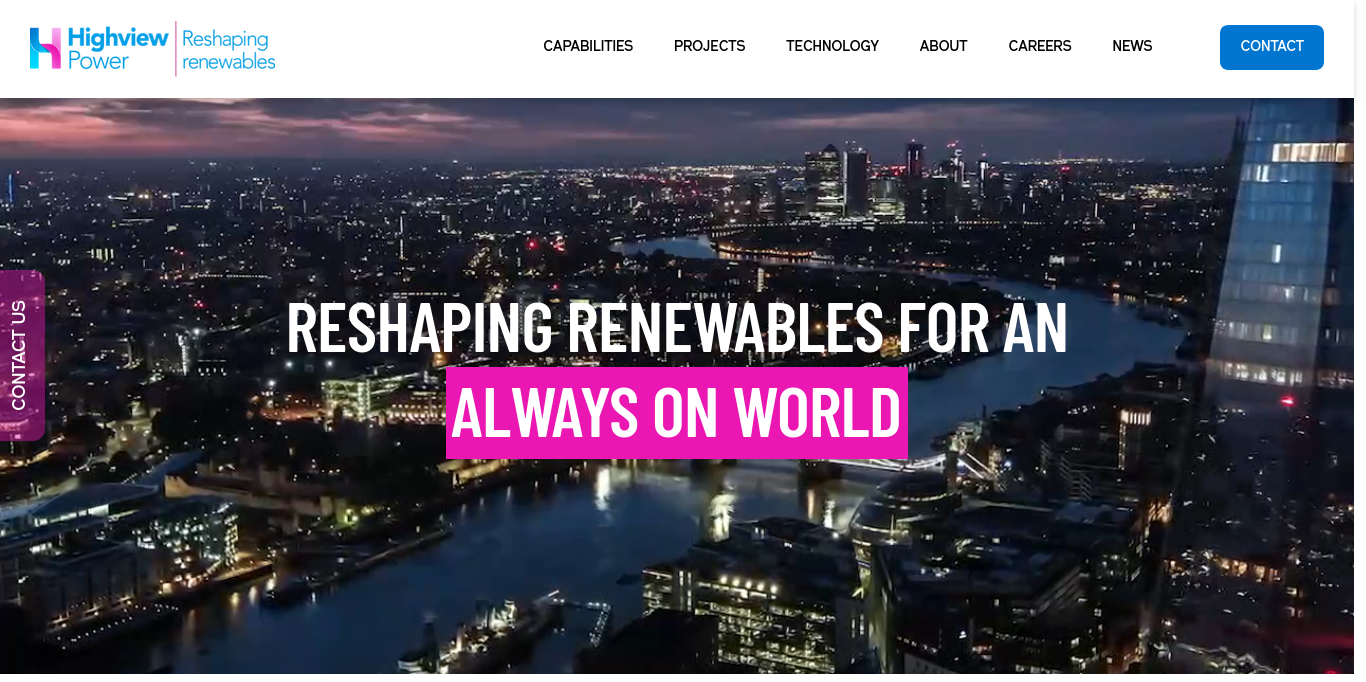The width and height of the screenshot is (1366, 682).
Task: Open the vertical Contact Us side tab
Action: tap(21, 355)
